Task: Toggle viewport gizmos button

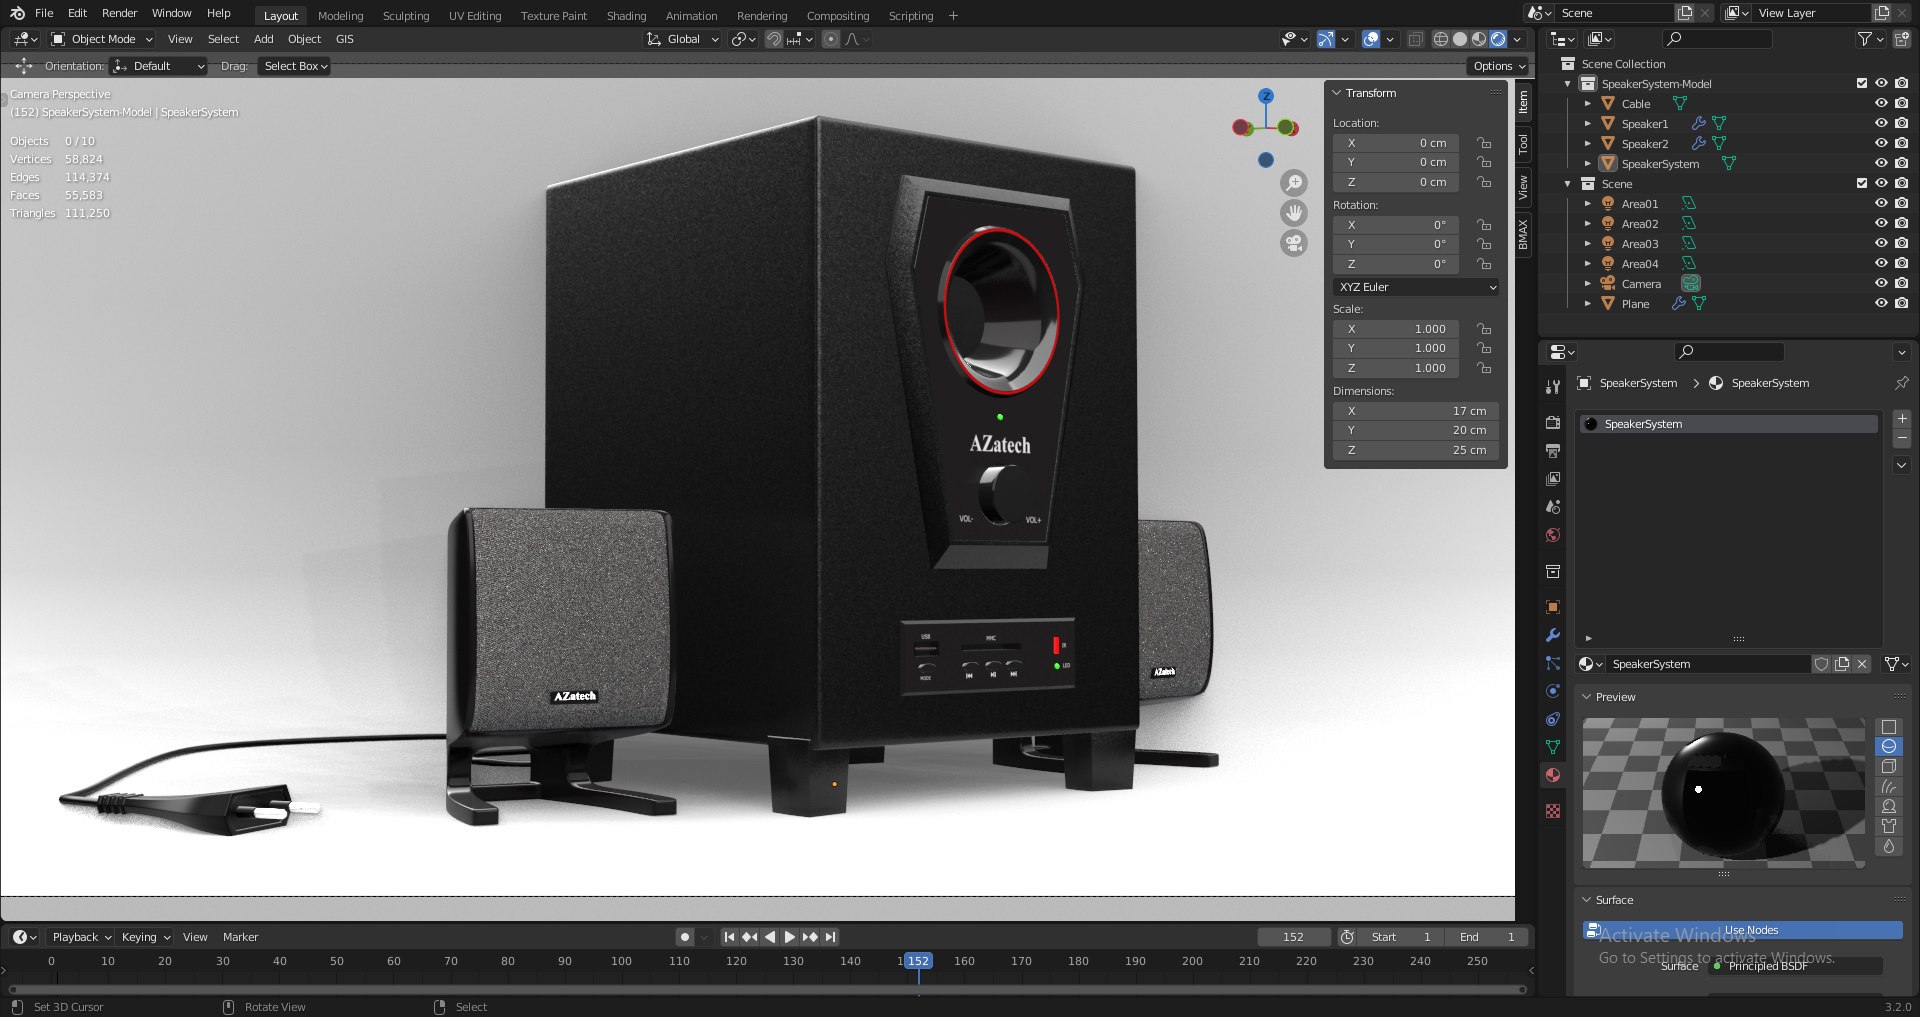Action: click(x=1325, y=39)
